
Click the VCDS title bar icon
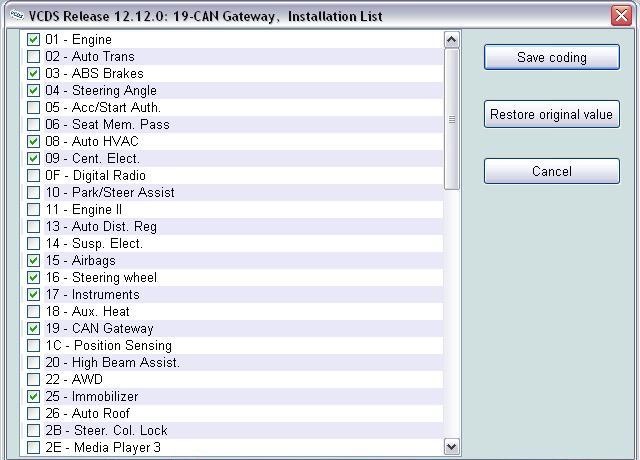(17, 16)
